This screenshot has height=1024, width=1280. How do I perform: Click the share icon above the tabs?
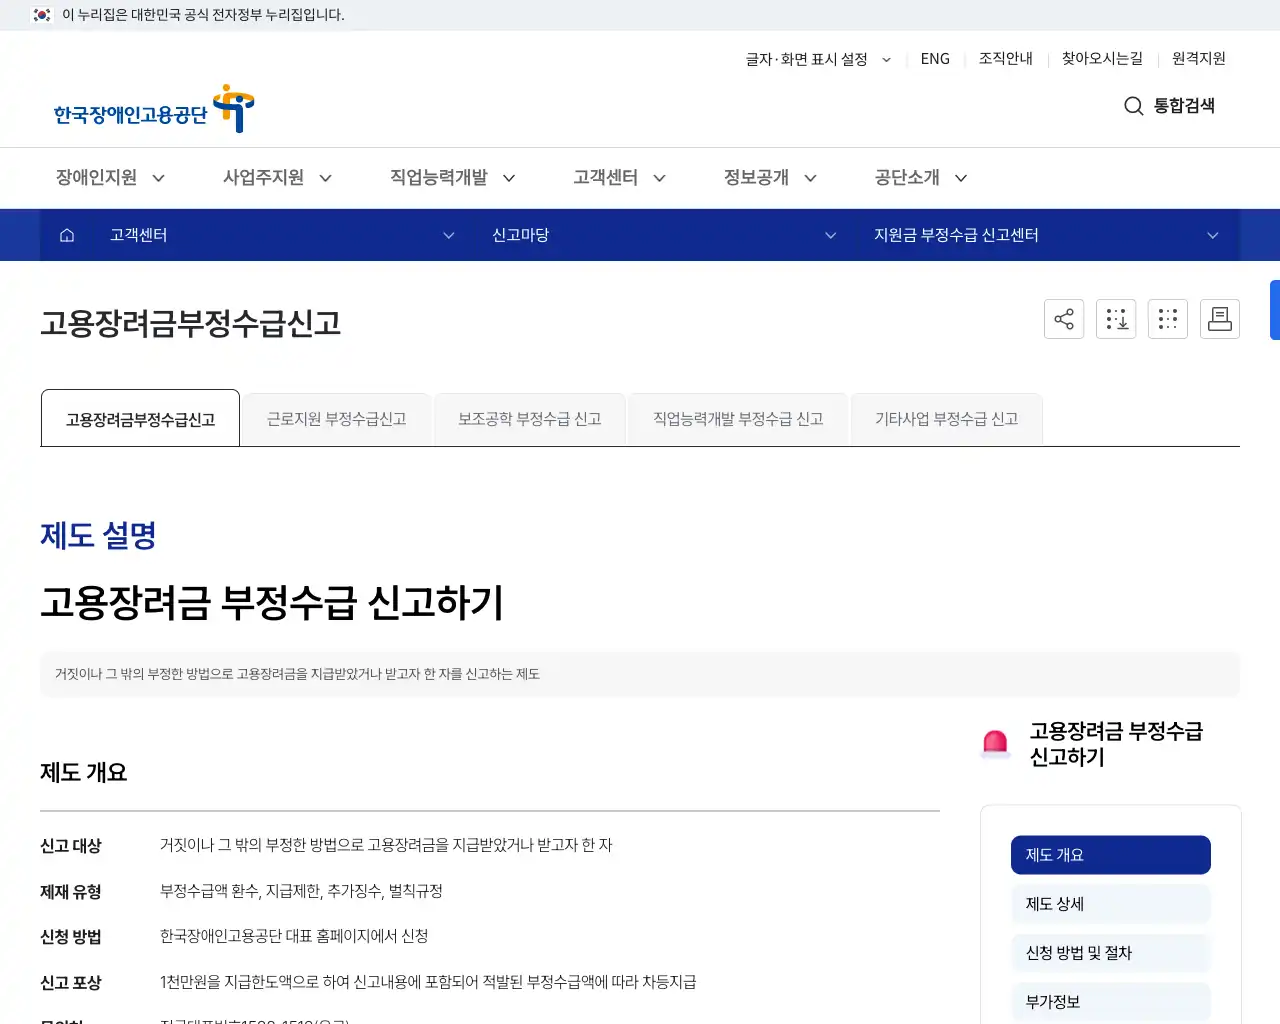pos(1064,318)
